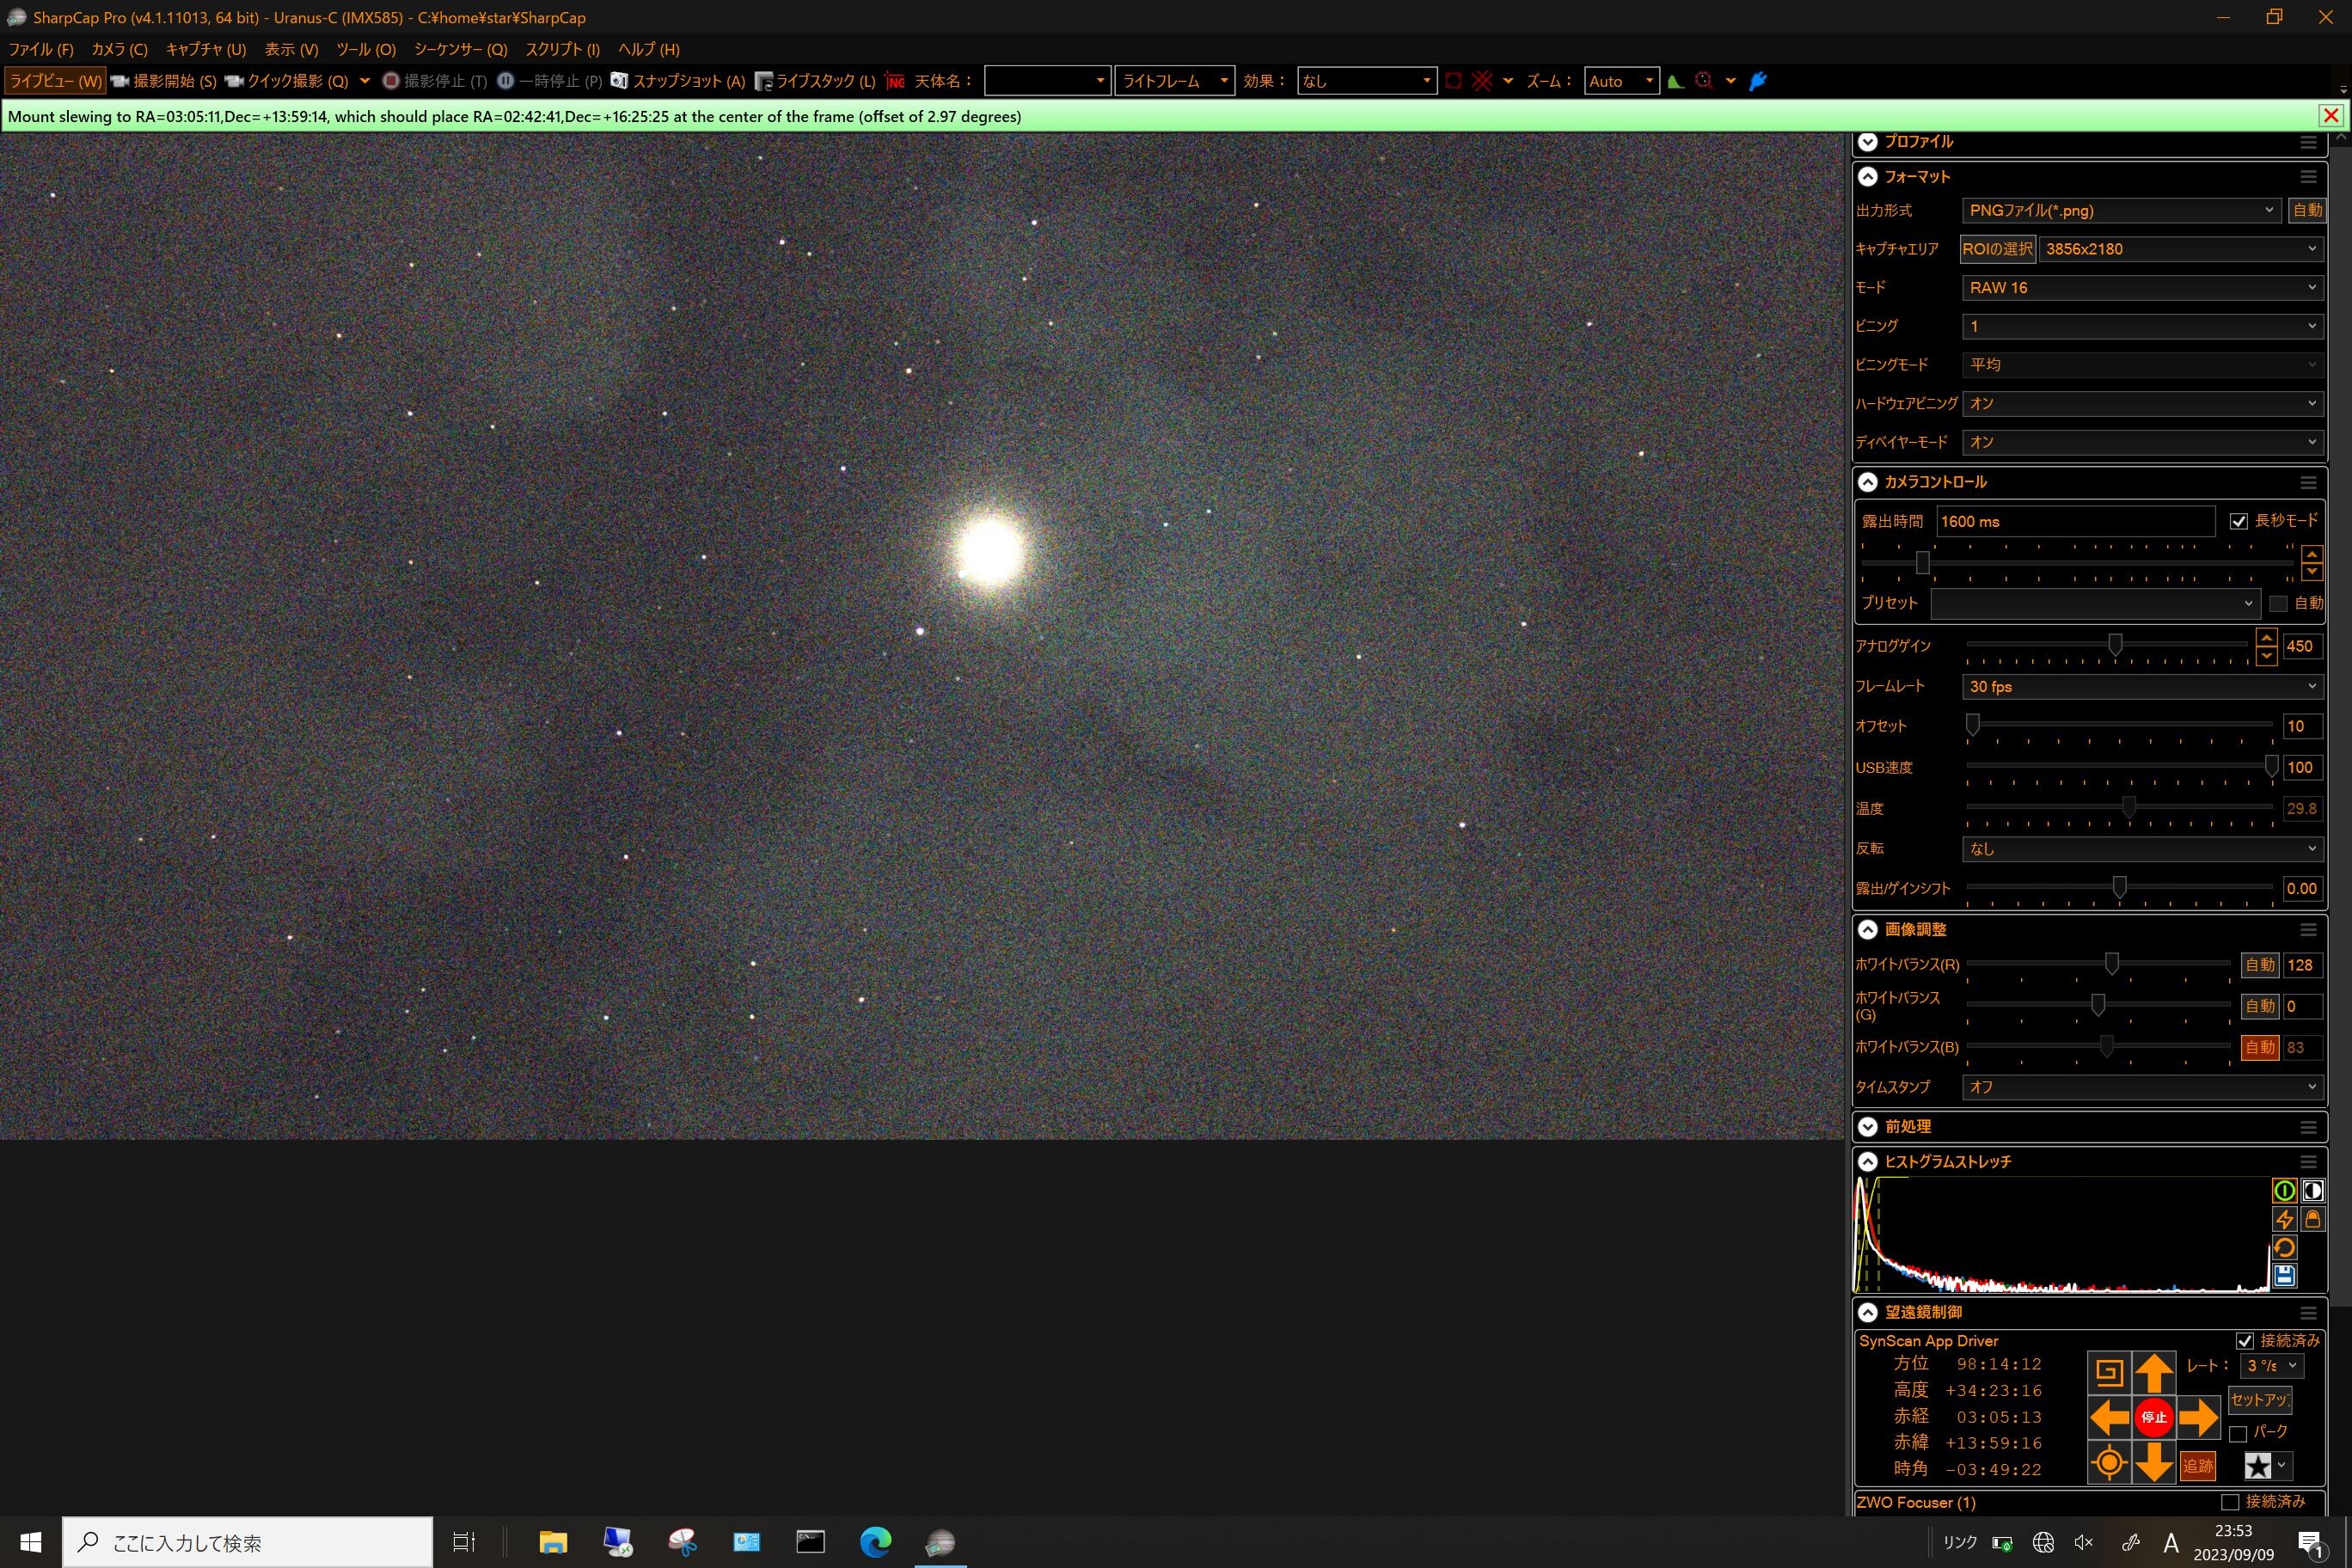Collapse the カメラコントロール panel
This screenshot has width=2352, height=1568.
coord(1867,482)
